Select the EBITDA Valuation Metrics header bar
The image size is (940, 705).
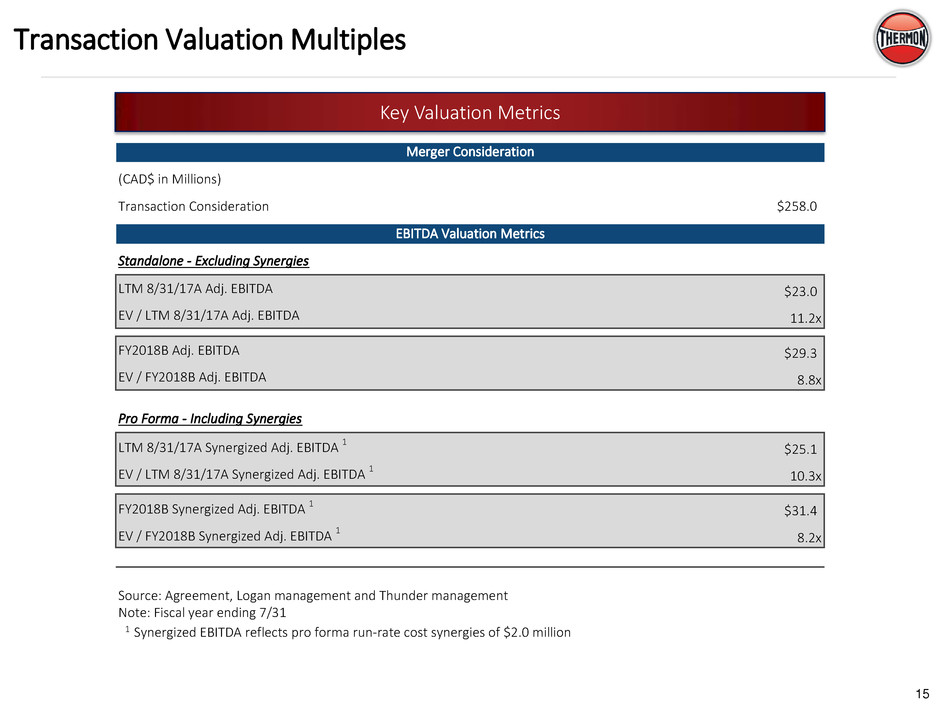(x=470, y=234)
